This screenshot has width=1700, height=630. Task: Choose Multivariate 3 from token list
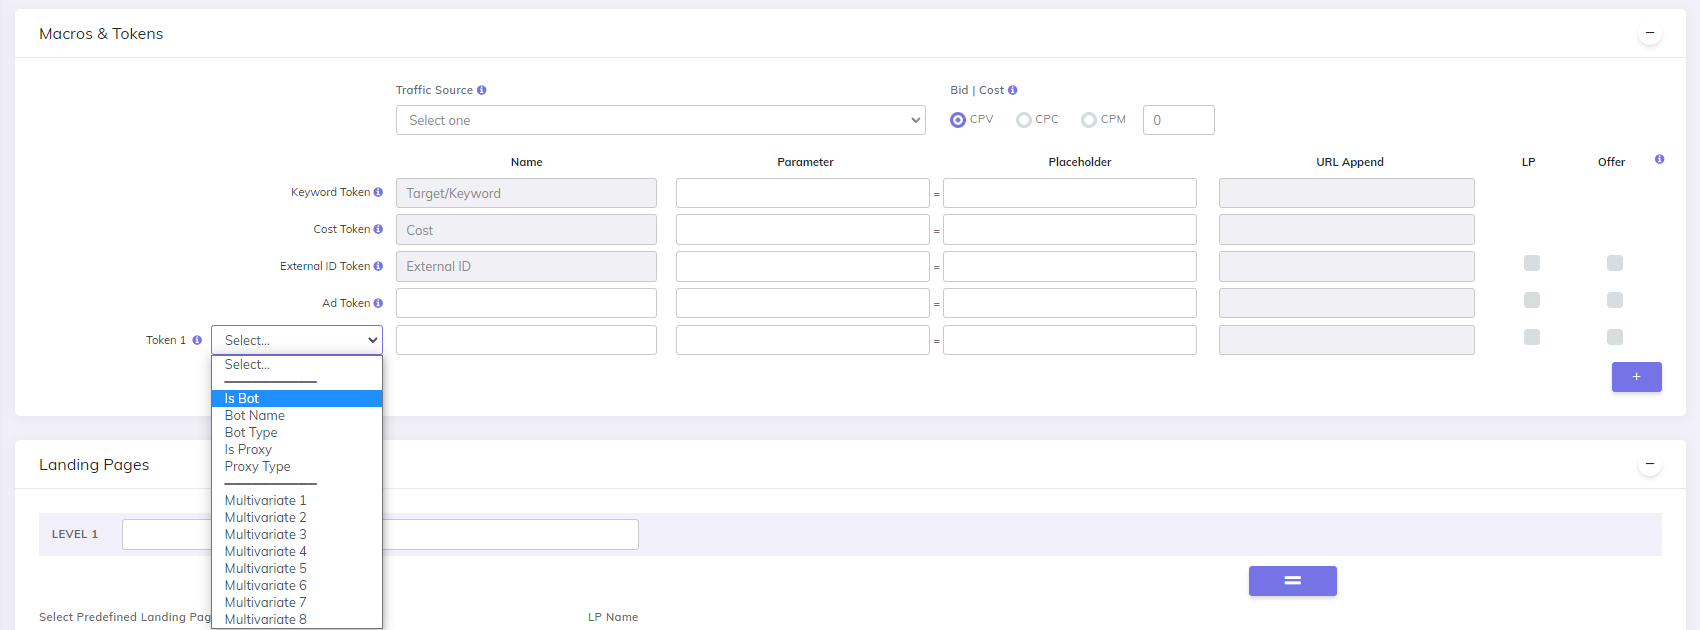pos(266,534)
